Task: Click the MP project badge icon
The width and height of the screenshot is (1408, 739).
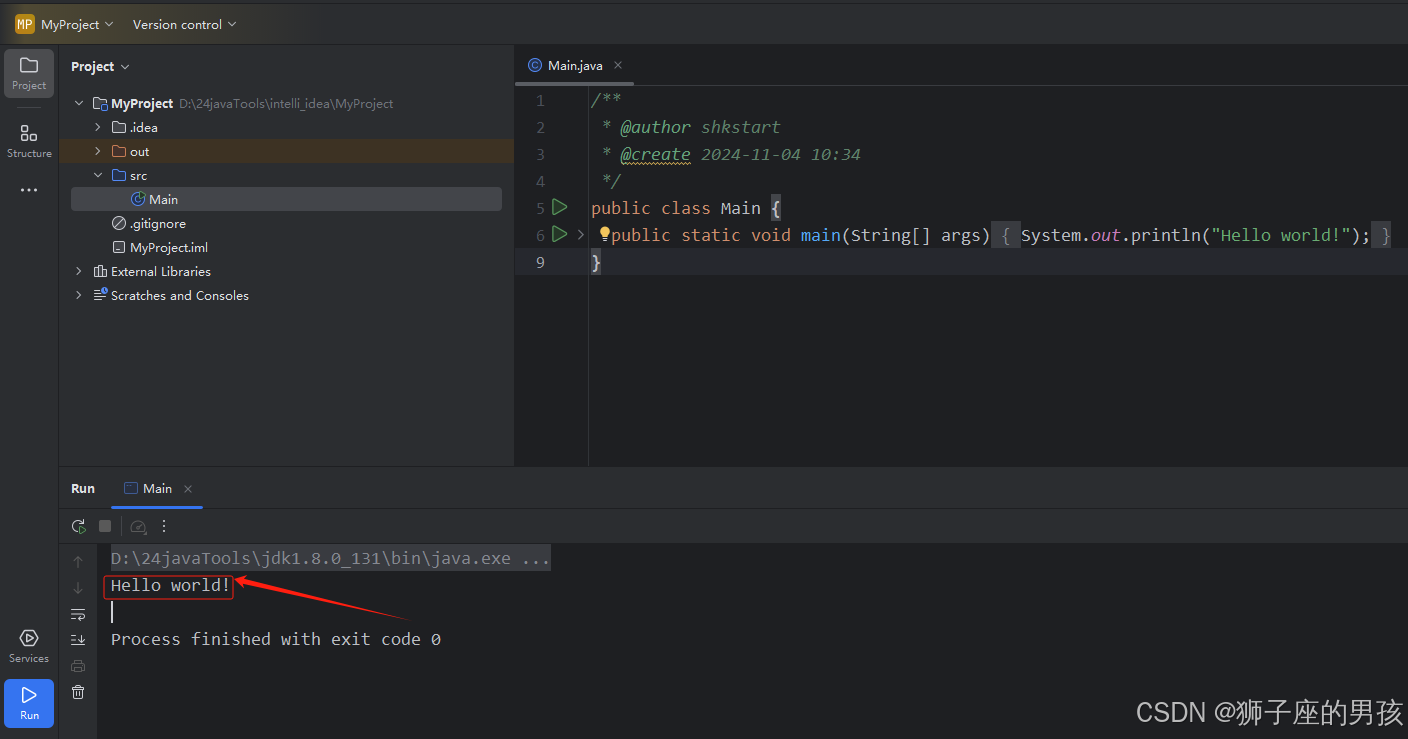Action: (24, 24)
